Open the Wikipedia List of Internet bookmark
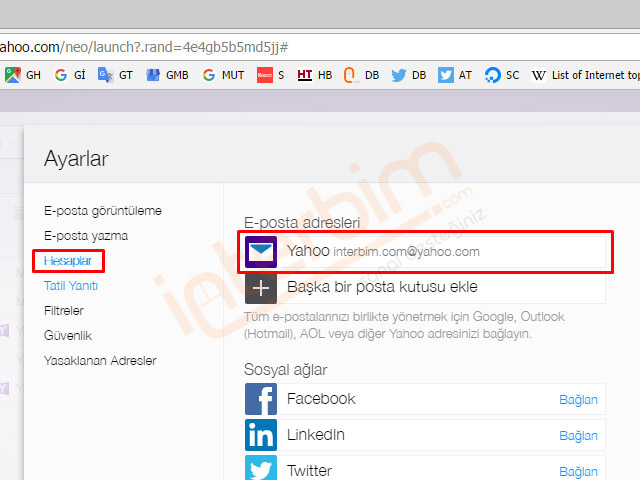This screenshot has height=480, width=640. point(585,75)
